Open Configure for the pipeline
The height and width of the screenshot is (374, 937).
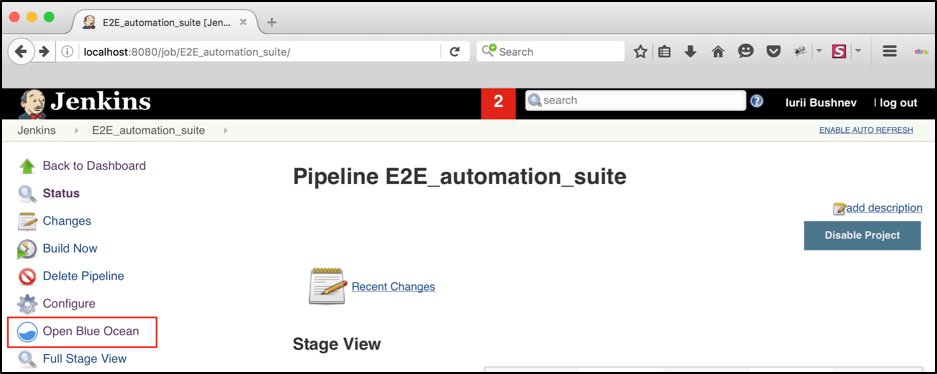pos(69,304)
